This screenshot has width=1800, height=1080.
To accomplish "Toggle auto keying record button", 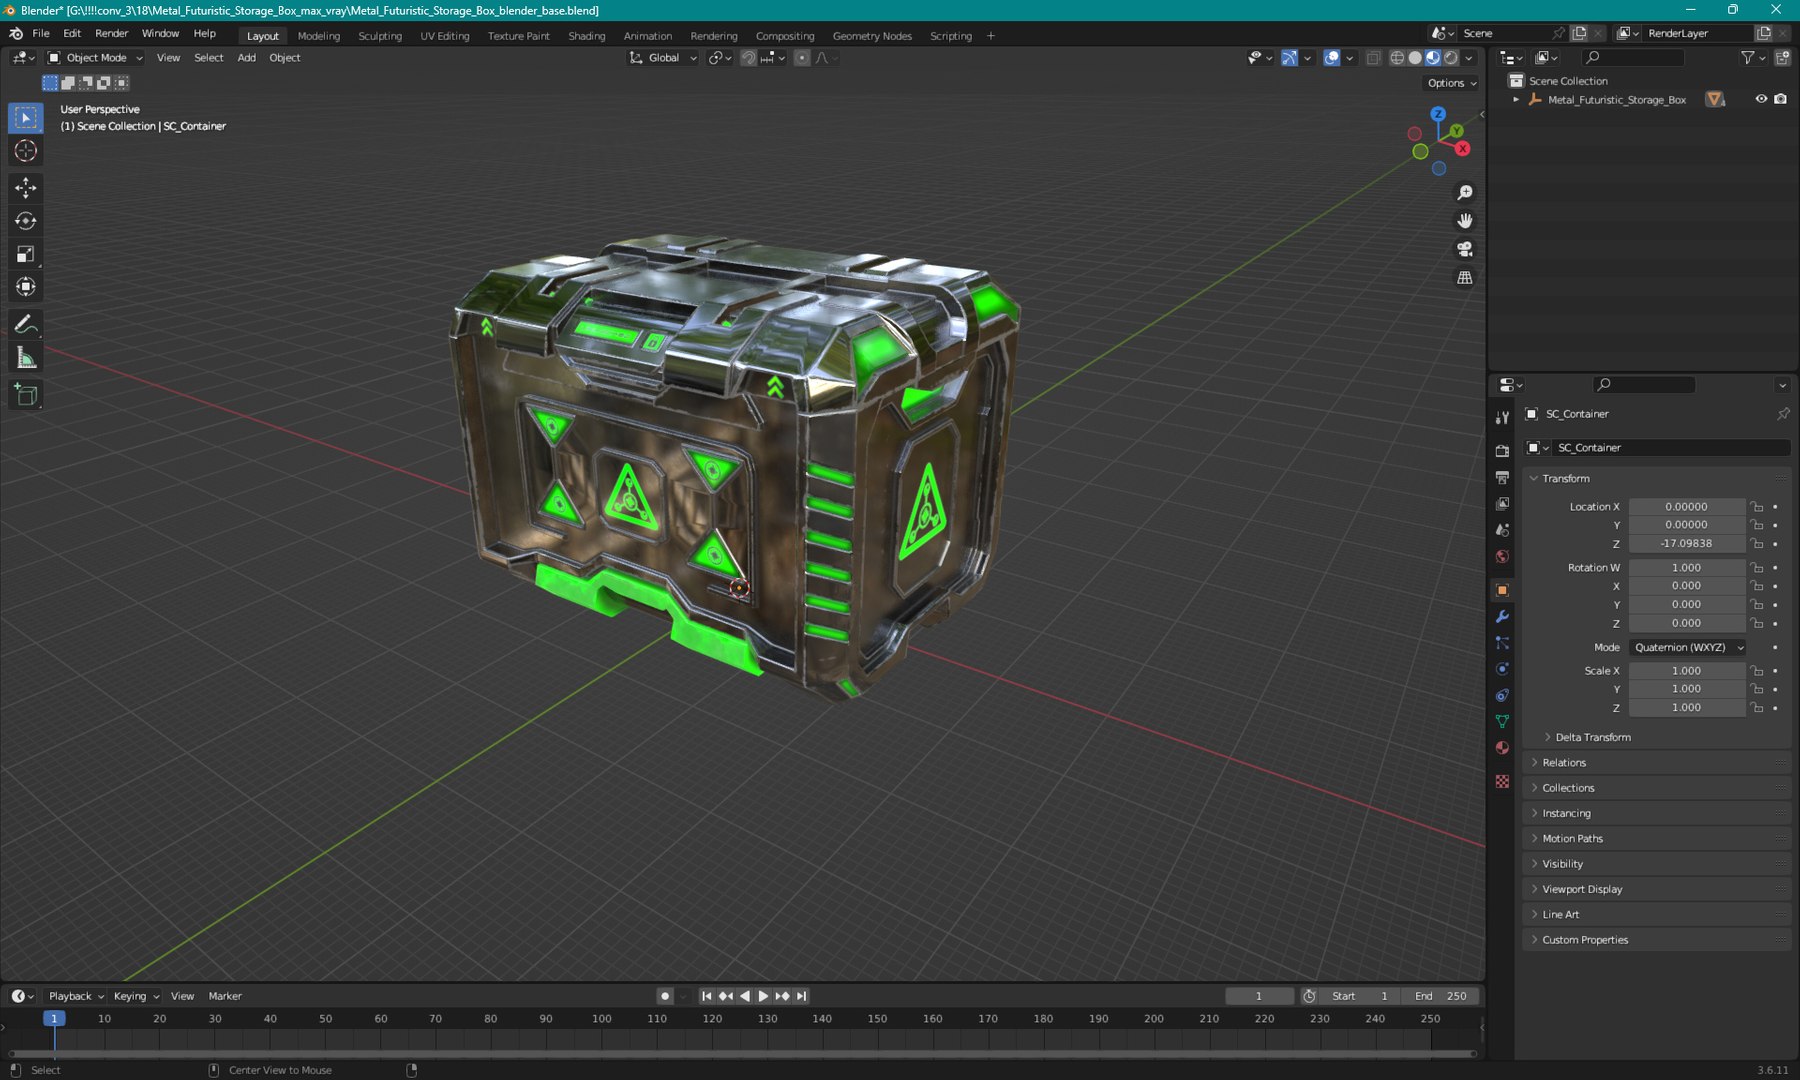I will 664,996.
